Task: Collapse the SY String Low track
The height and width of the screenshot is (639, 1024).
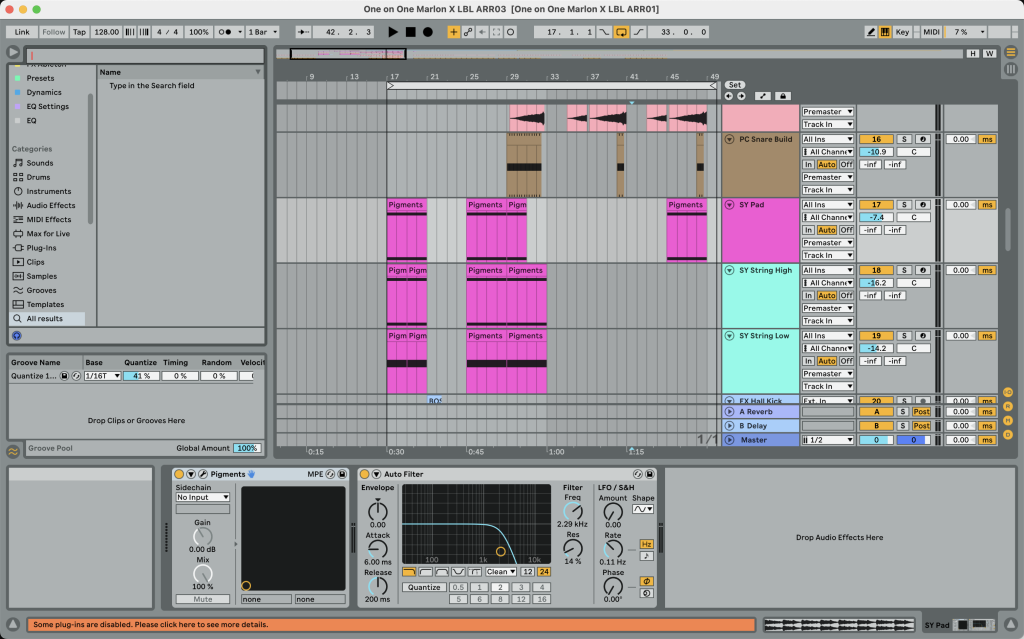Action: click(x=729, y=336)
